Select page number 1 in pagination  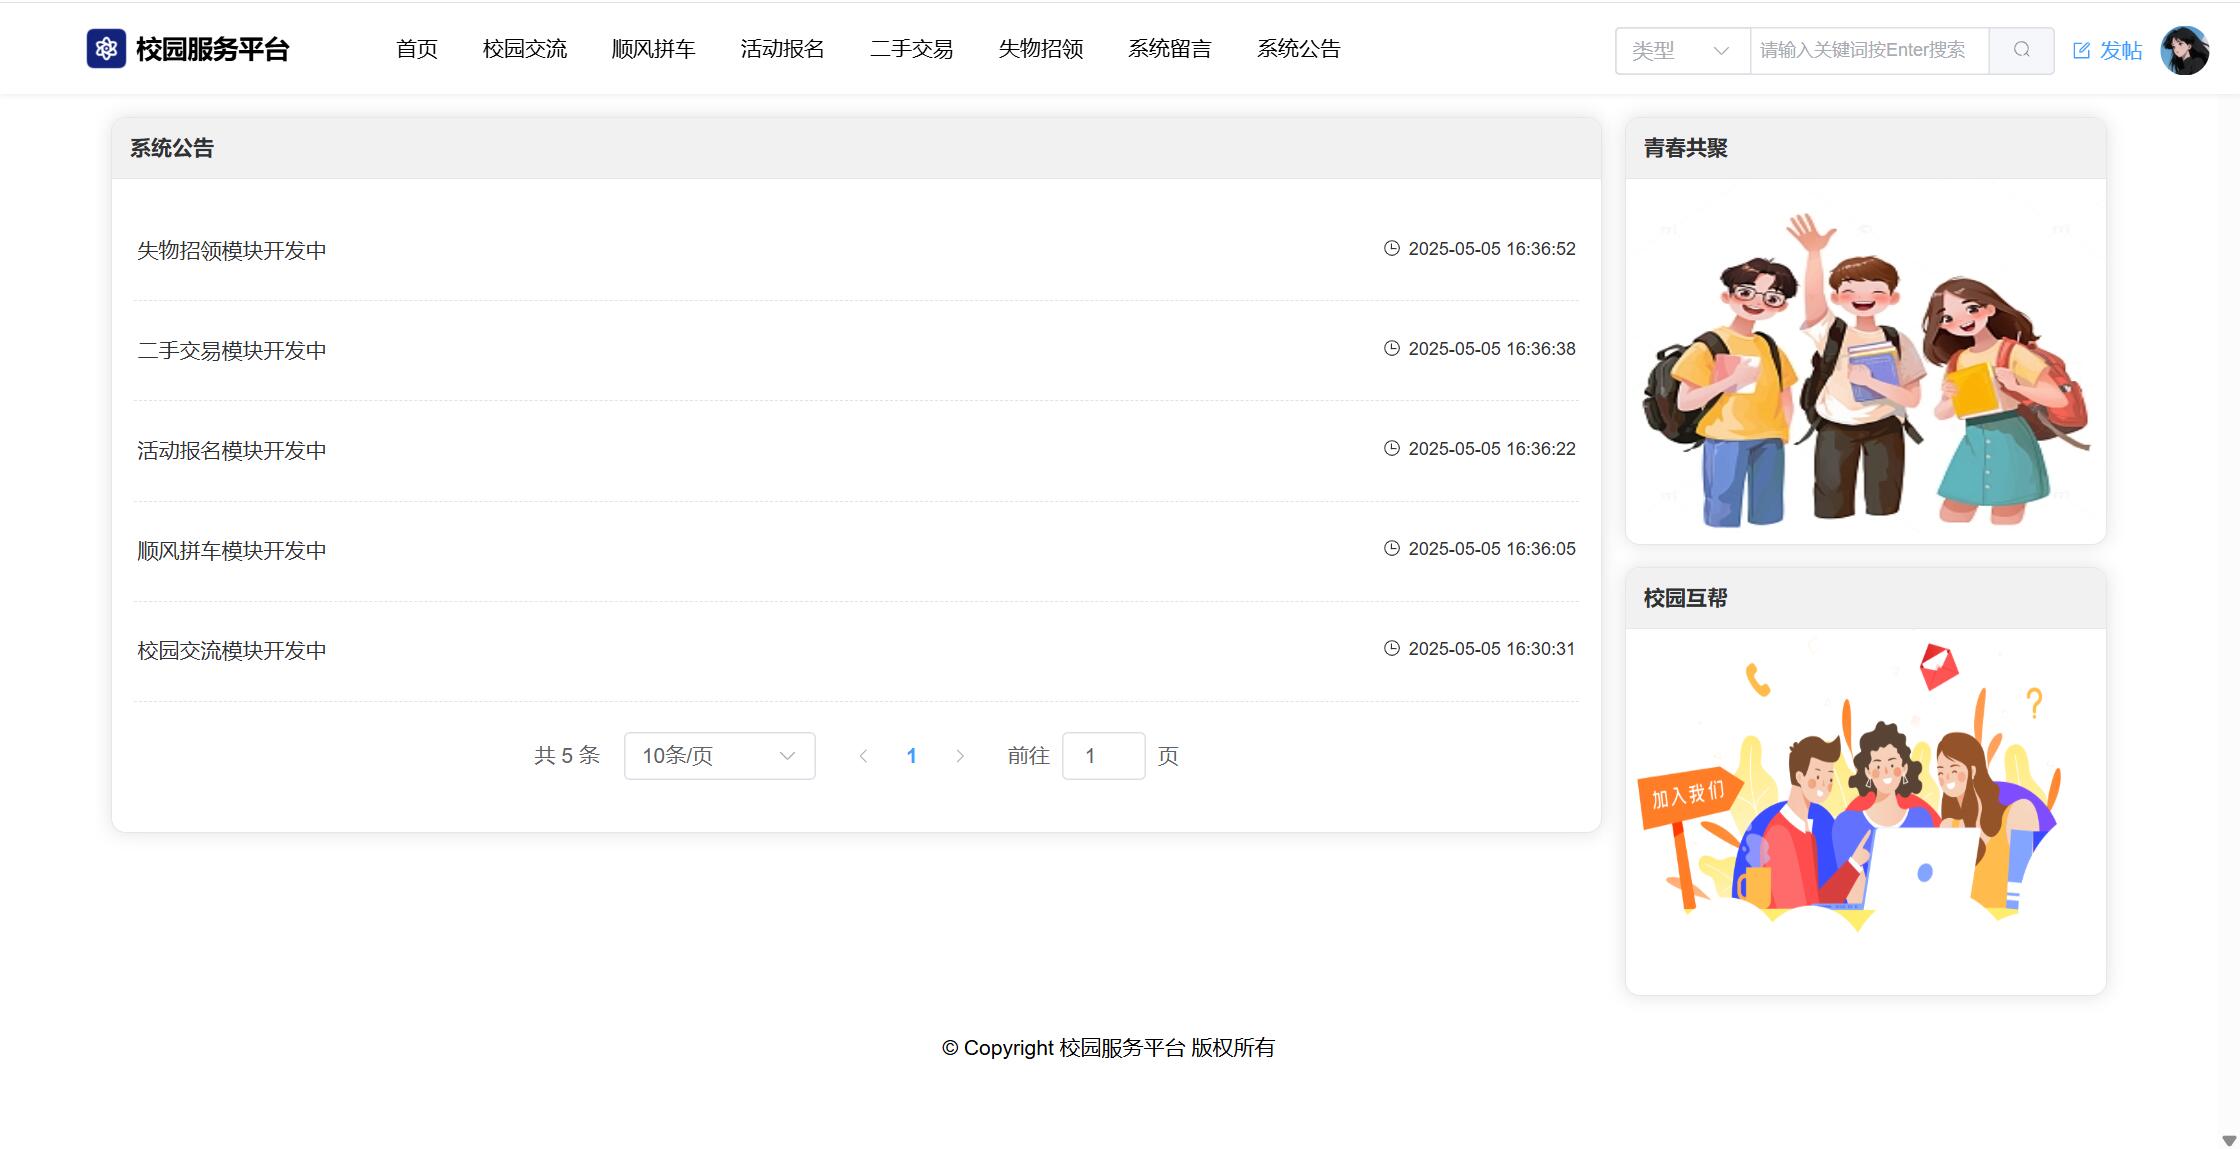click(911, 756)
